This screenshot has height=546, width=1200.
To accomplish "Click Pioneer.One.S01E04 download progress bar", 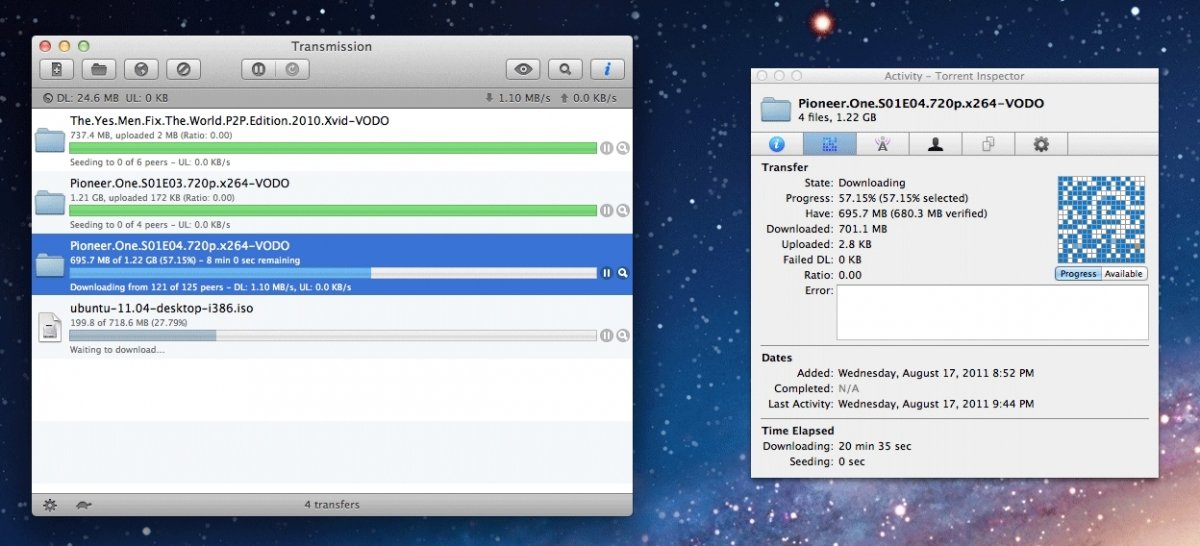I will point(333,272).
